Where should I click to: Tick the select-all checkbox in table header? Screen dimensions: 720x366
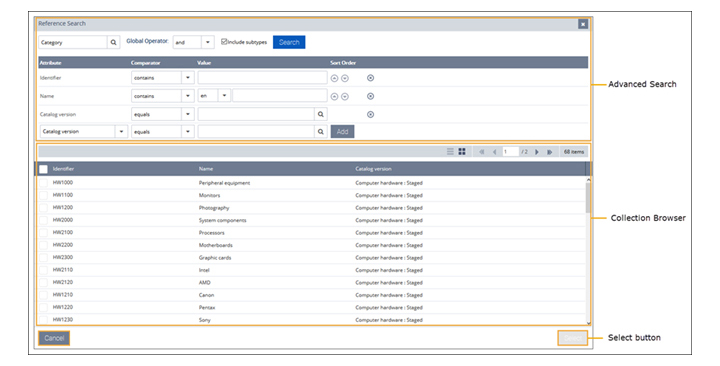point(43,169)
